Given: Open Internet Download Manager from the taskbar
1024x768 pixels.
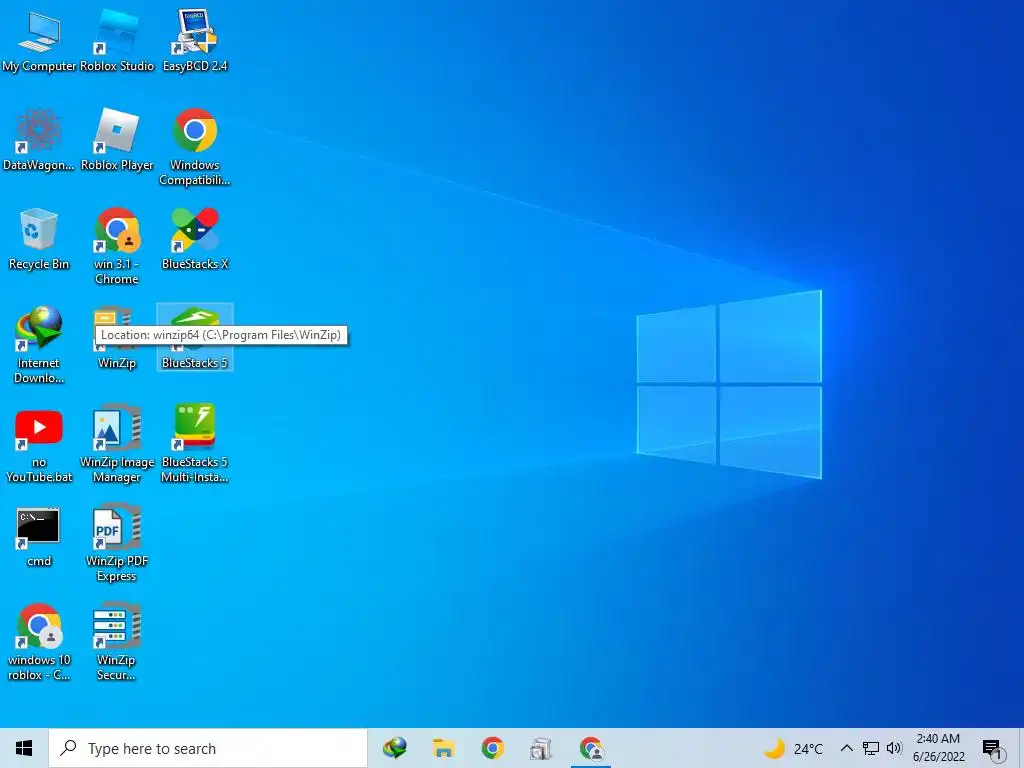Looking at the screenshot, I should 394,748.
